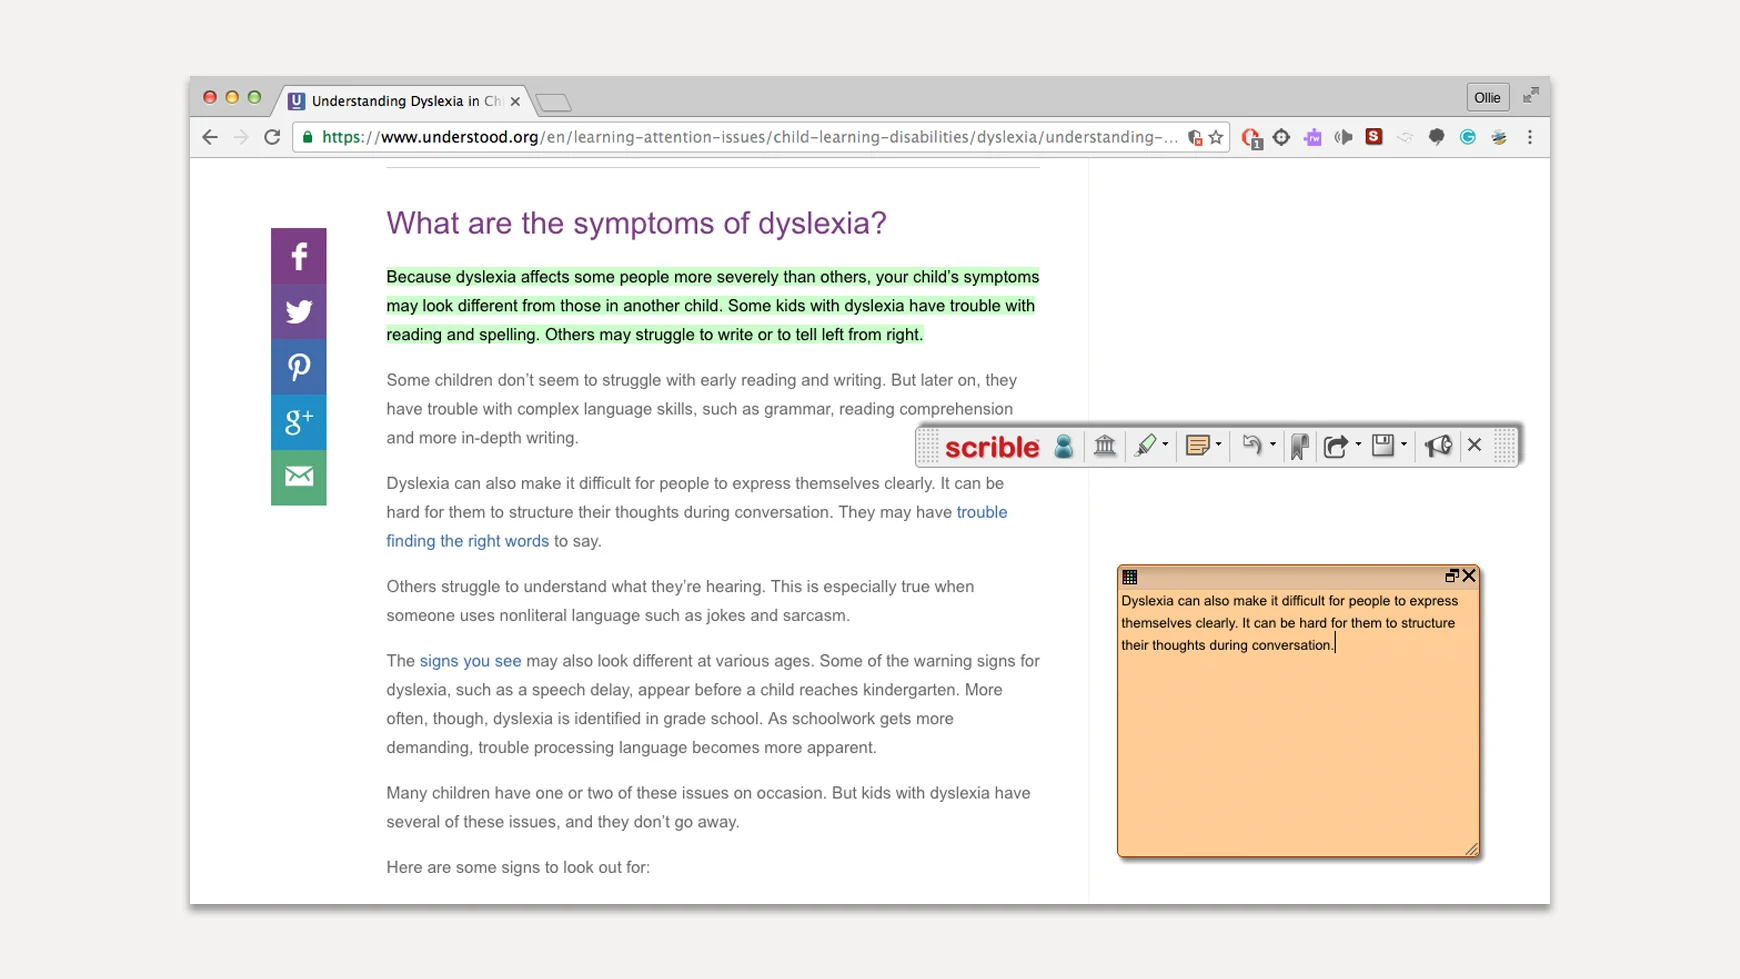Pin the article on Pinterest
The image size is (1740, 979).
point(299,367)
